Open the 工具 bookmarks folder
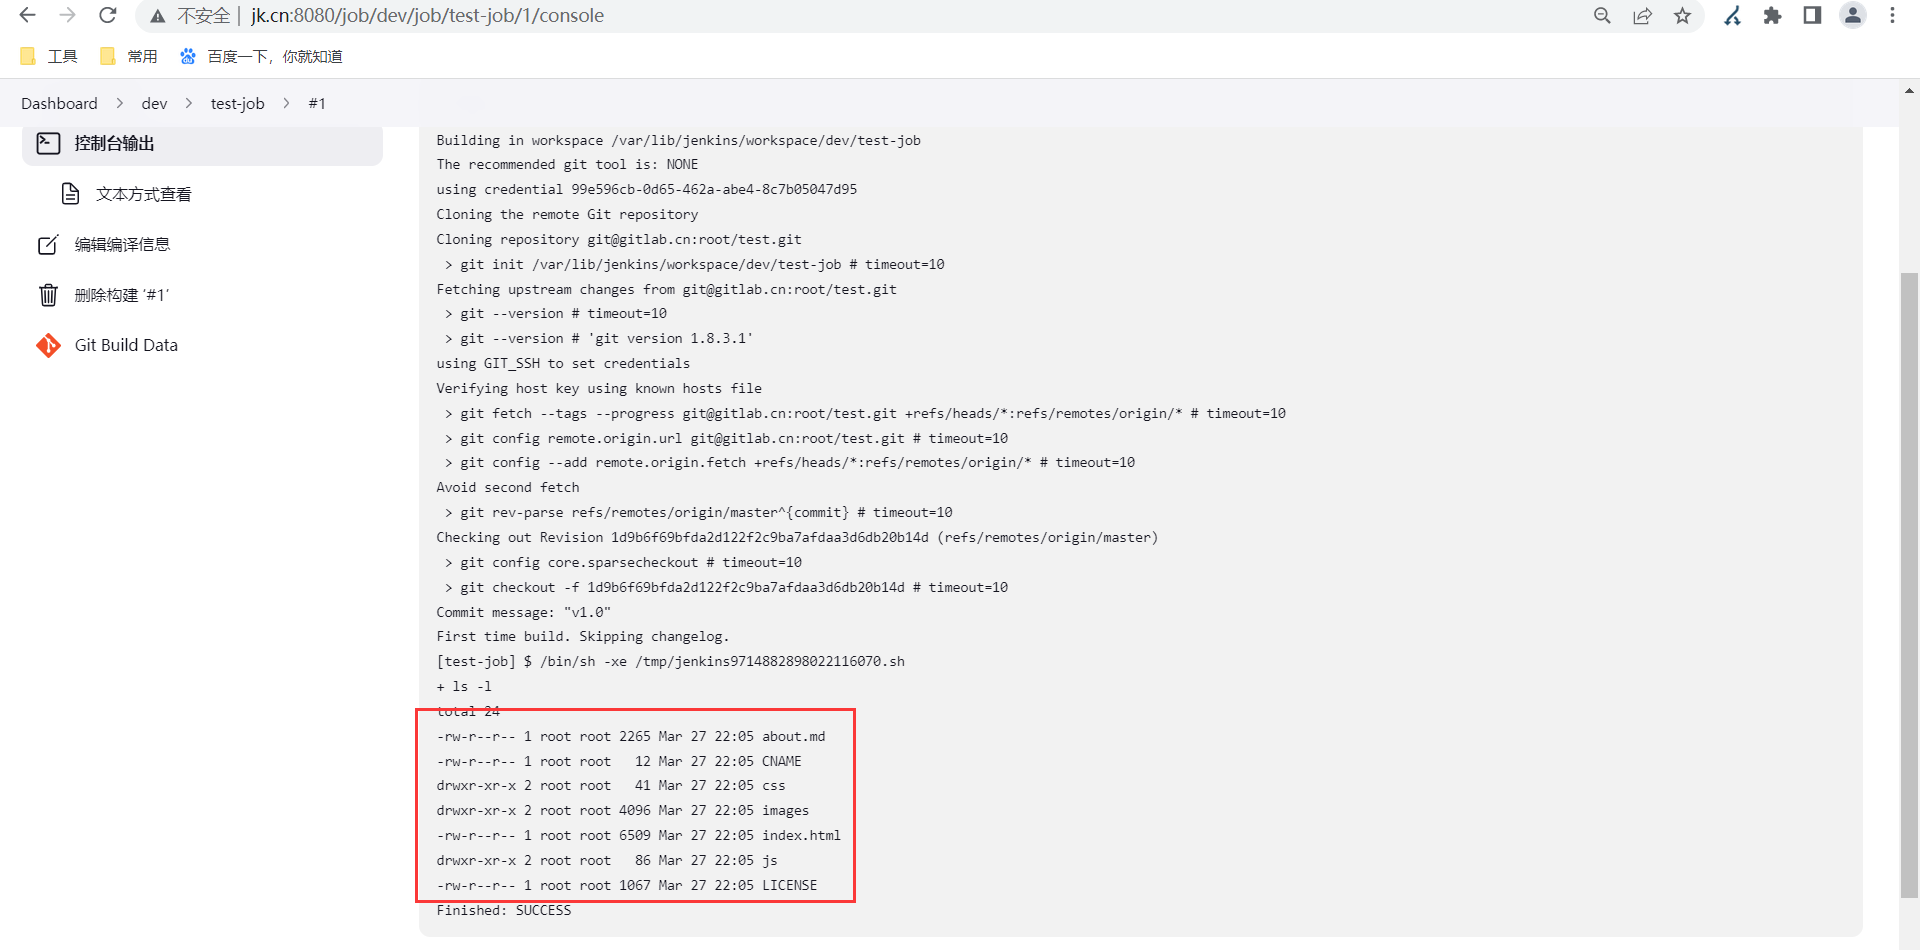The image size is (1920, 950). point(49,56)
